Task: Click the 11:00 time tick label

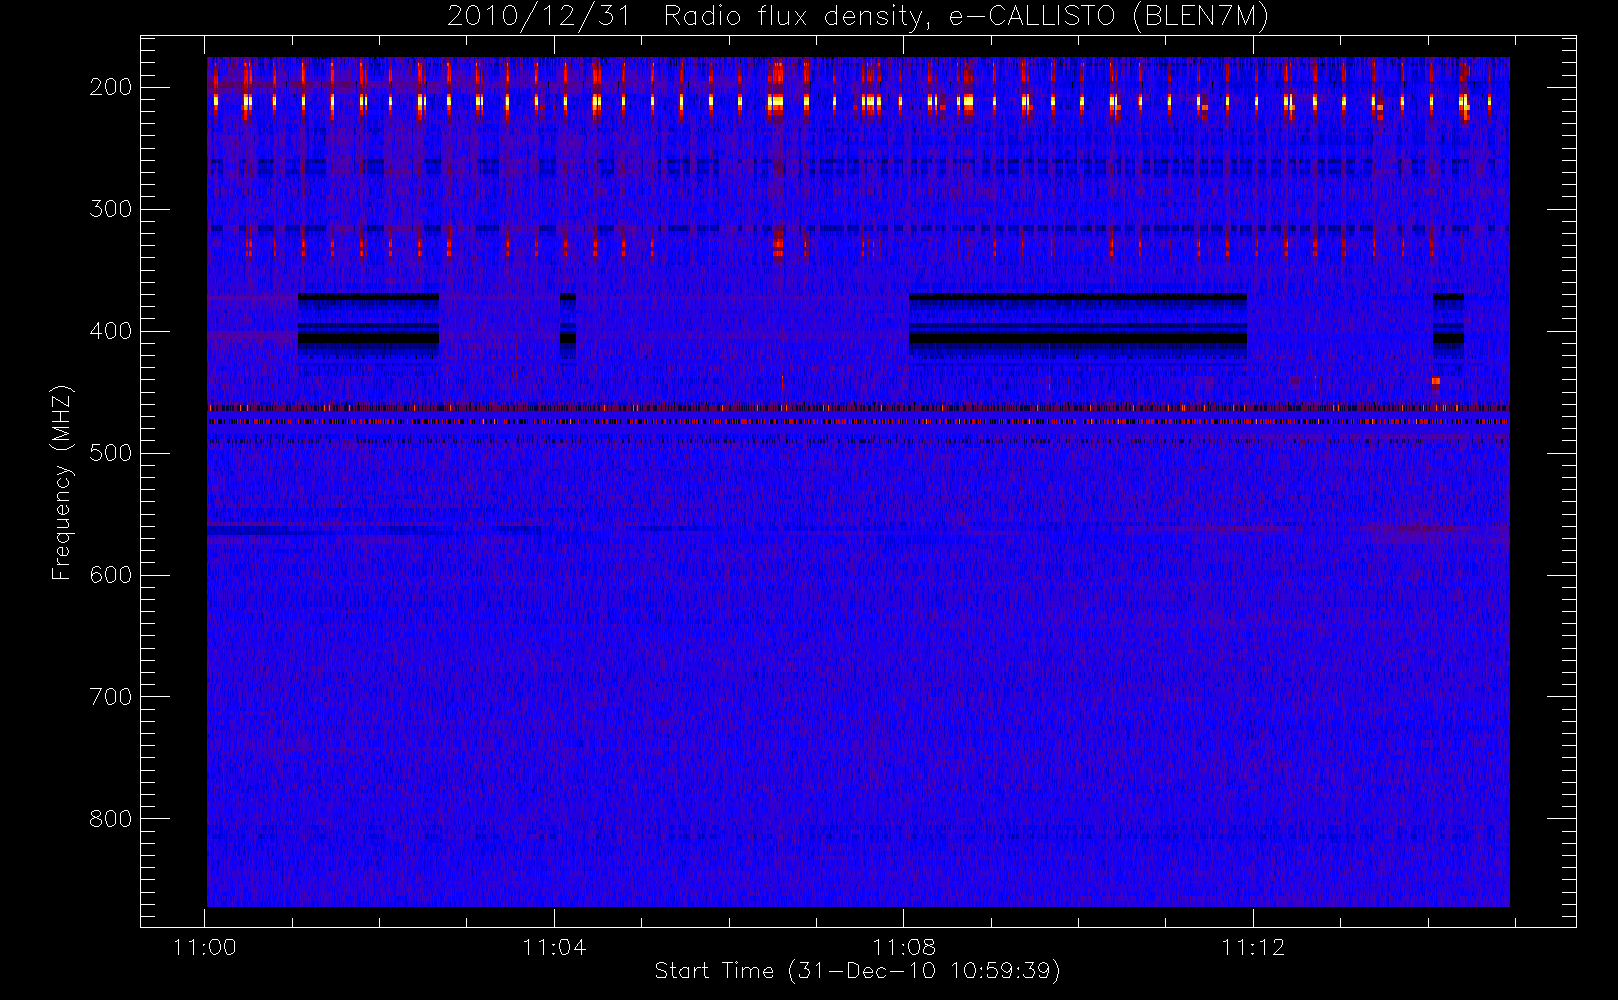Action: [x=205, y=947]
